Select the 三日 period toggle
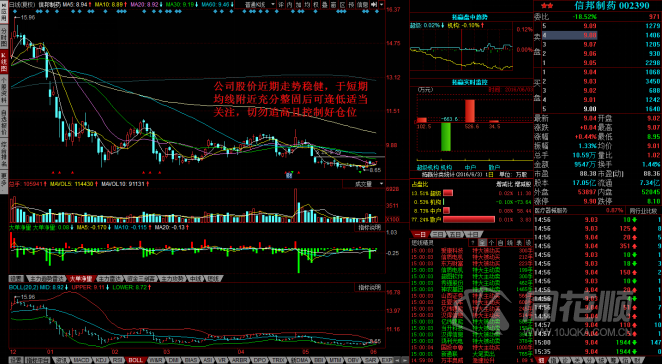Screen dimensions: 662x364 pos(438,234)
